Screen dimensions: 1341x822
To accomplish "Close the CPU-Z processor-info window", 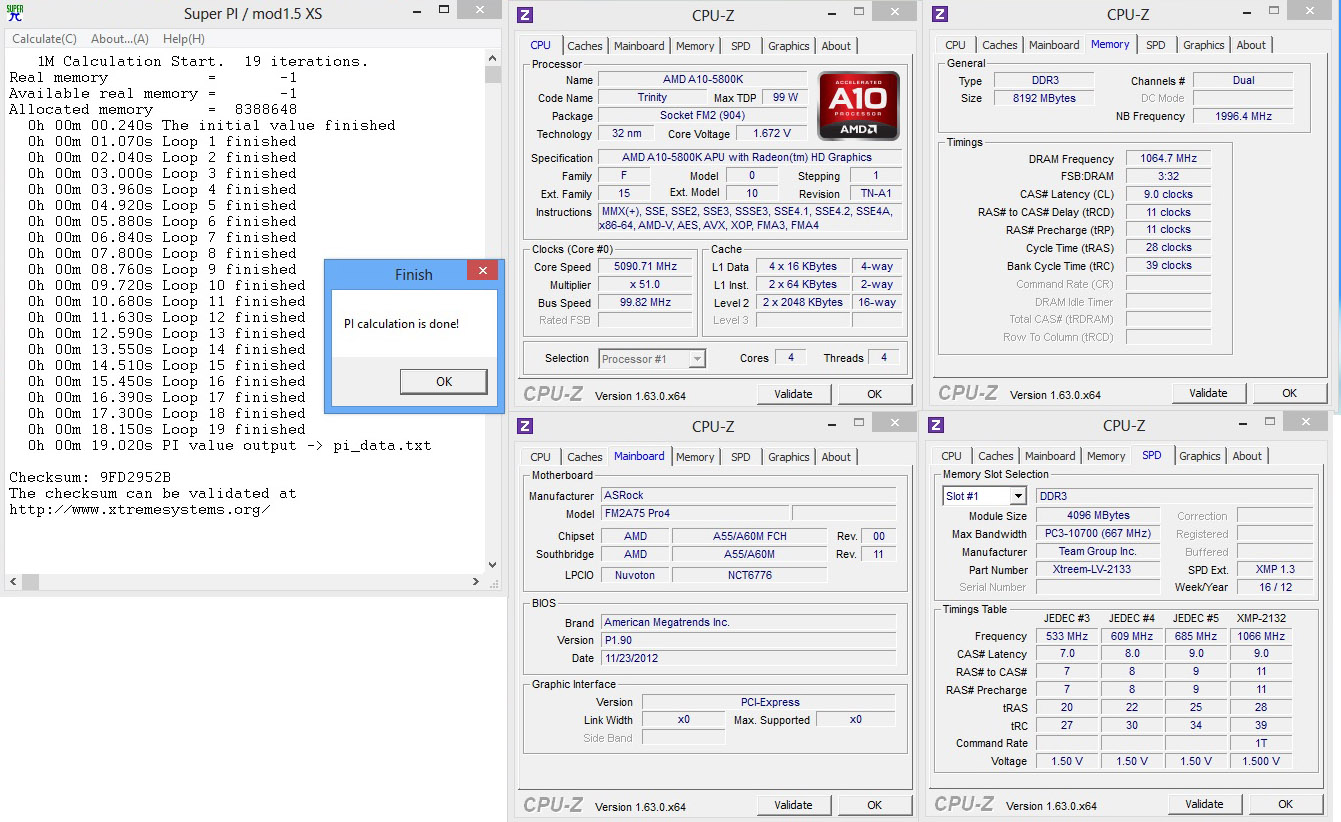I will 892,11.
